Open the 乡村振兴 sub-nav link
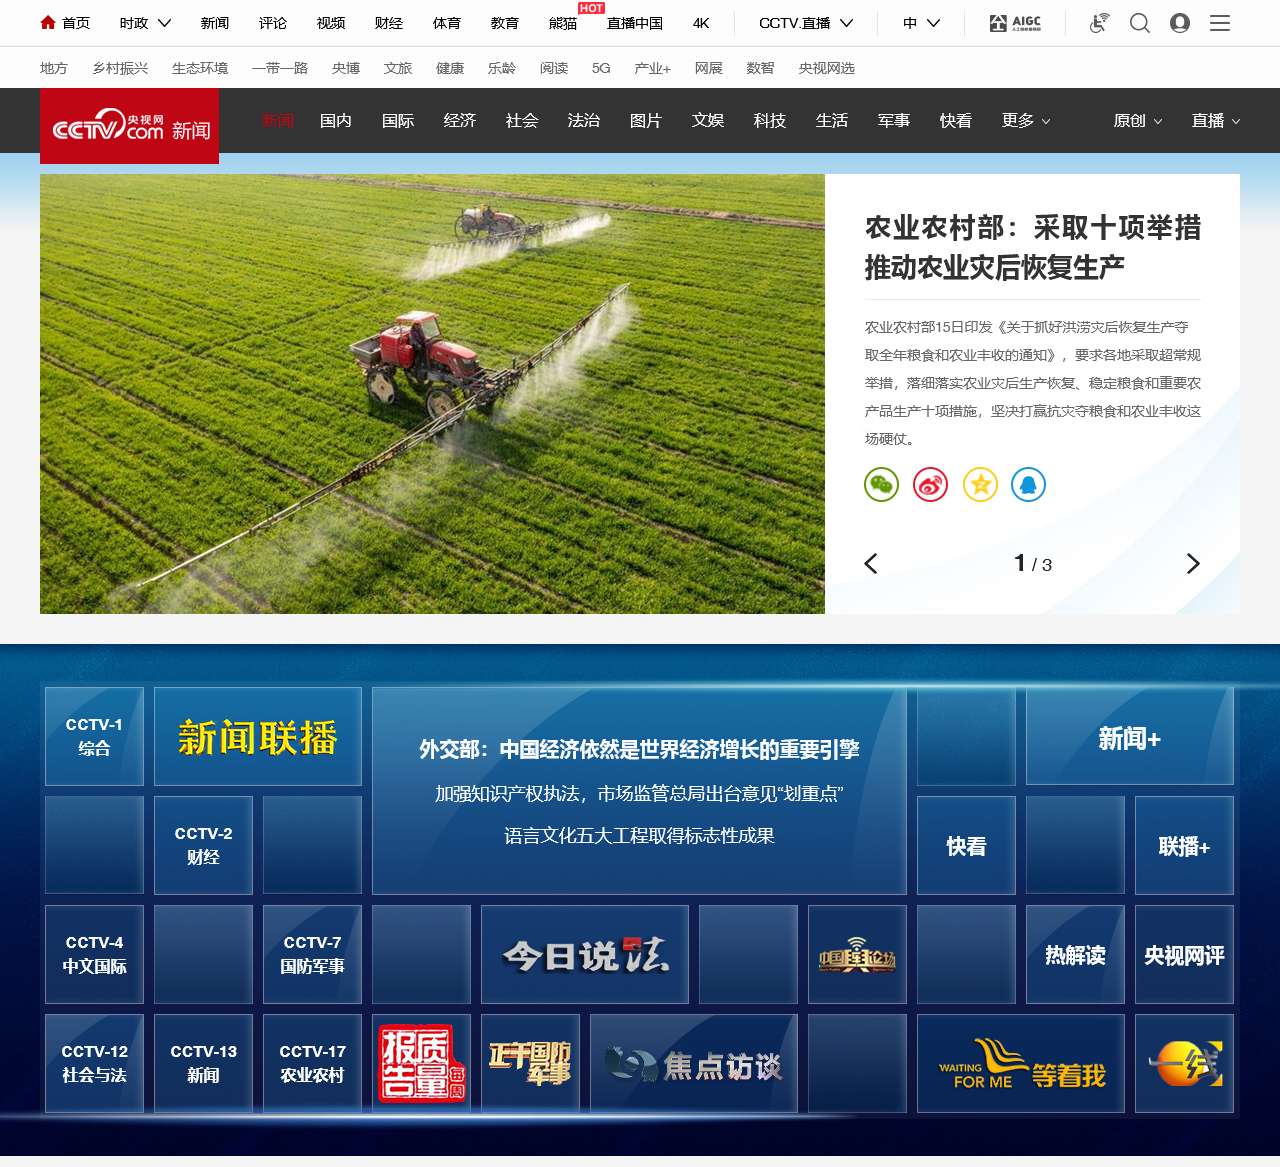The height and width of the screenshot is (1167, 1280). 120,68
